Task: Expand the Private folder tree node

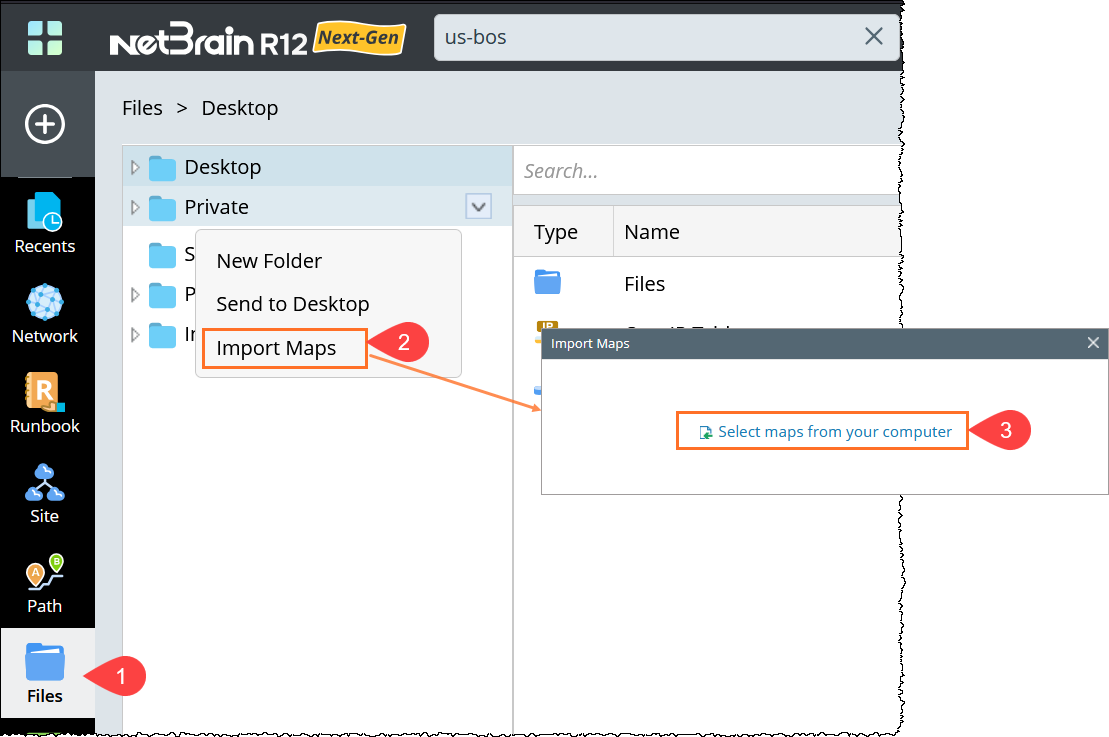Action: tap(136, 207)
